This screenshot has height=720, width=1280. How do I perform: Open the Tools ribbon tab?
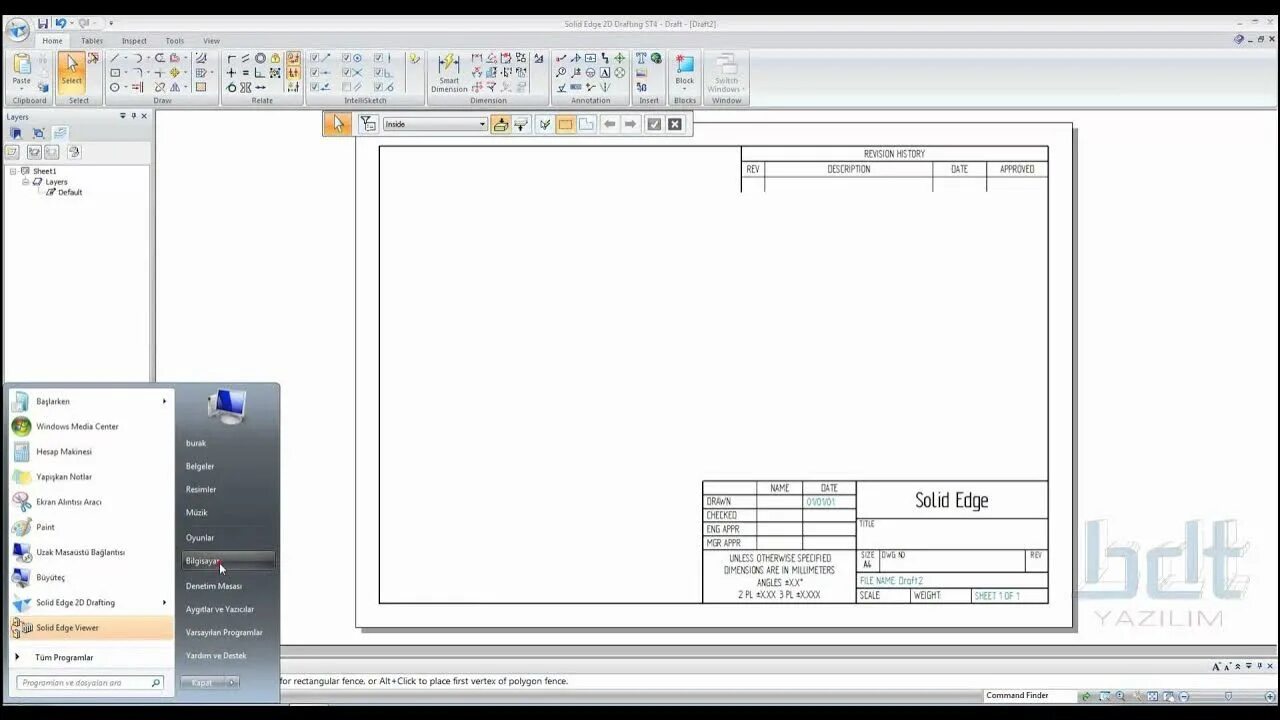(175, 41)
